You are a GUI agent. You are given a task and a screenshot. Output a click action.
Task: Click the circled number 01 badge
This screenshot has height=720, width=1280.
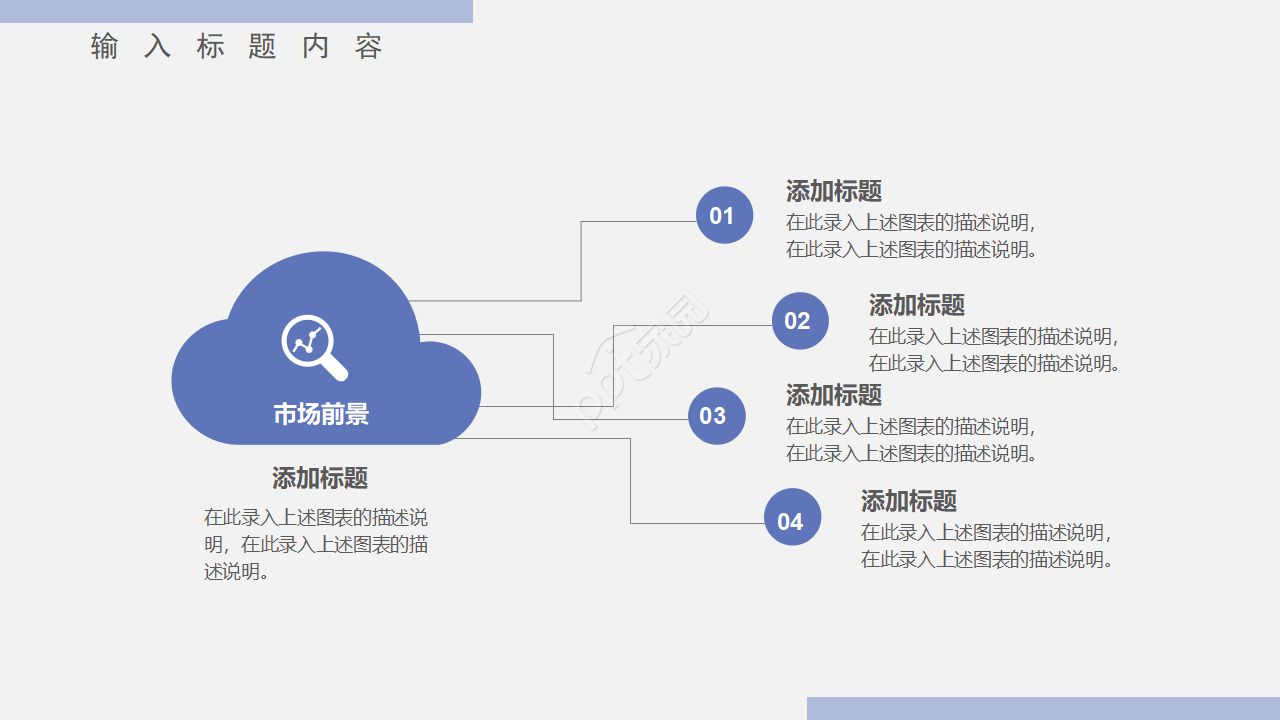[x=724, y=215]
